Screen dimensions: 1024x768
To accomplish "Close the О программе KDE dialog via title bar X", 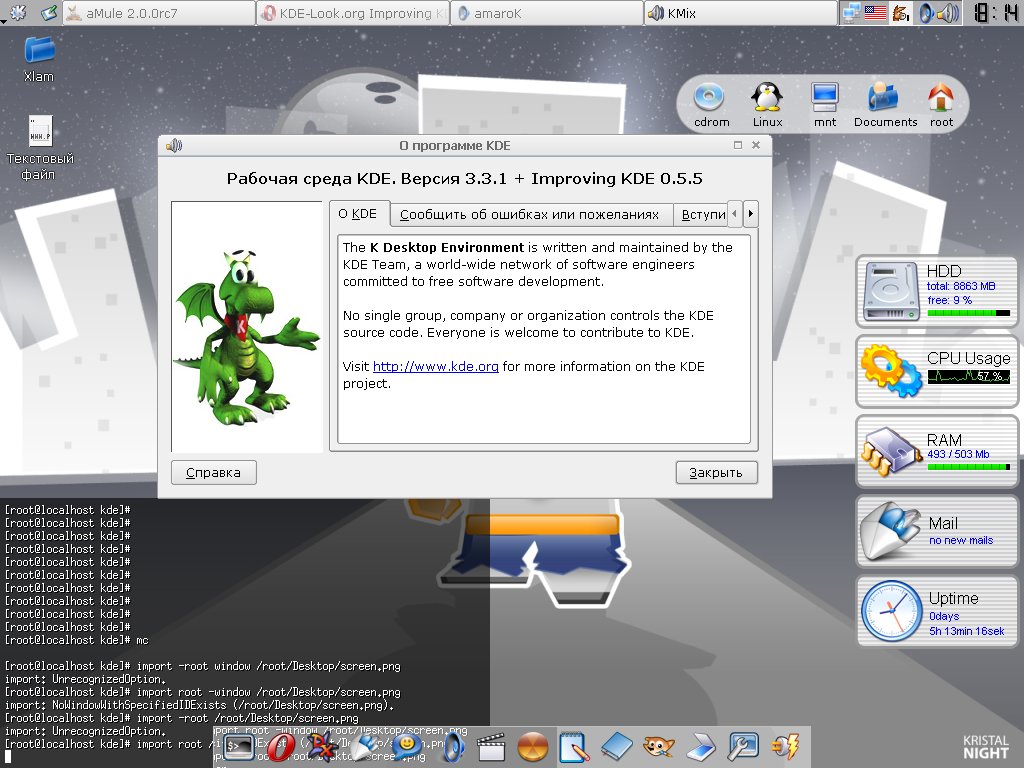I will coord(756,145).
